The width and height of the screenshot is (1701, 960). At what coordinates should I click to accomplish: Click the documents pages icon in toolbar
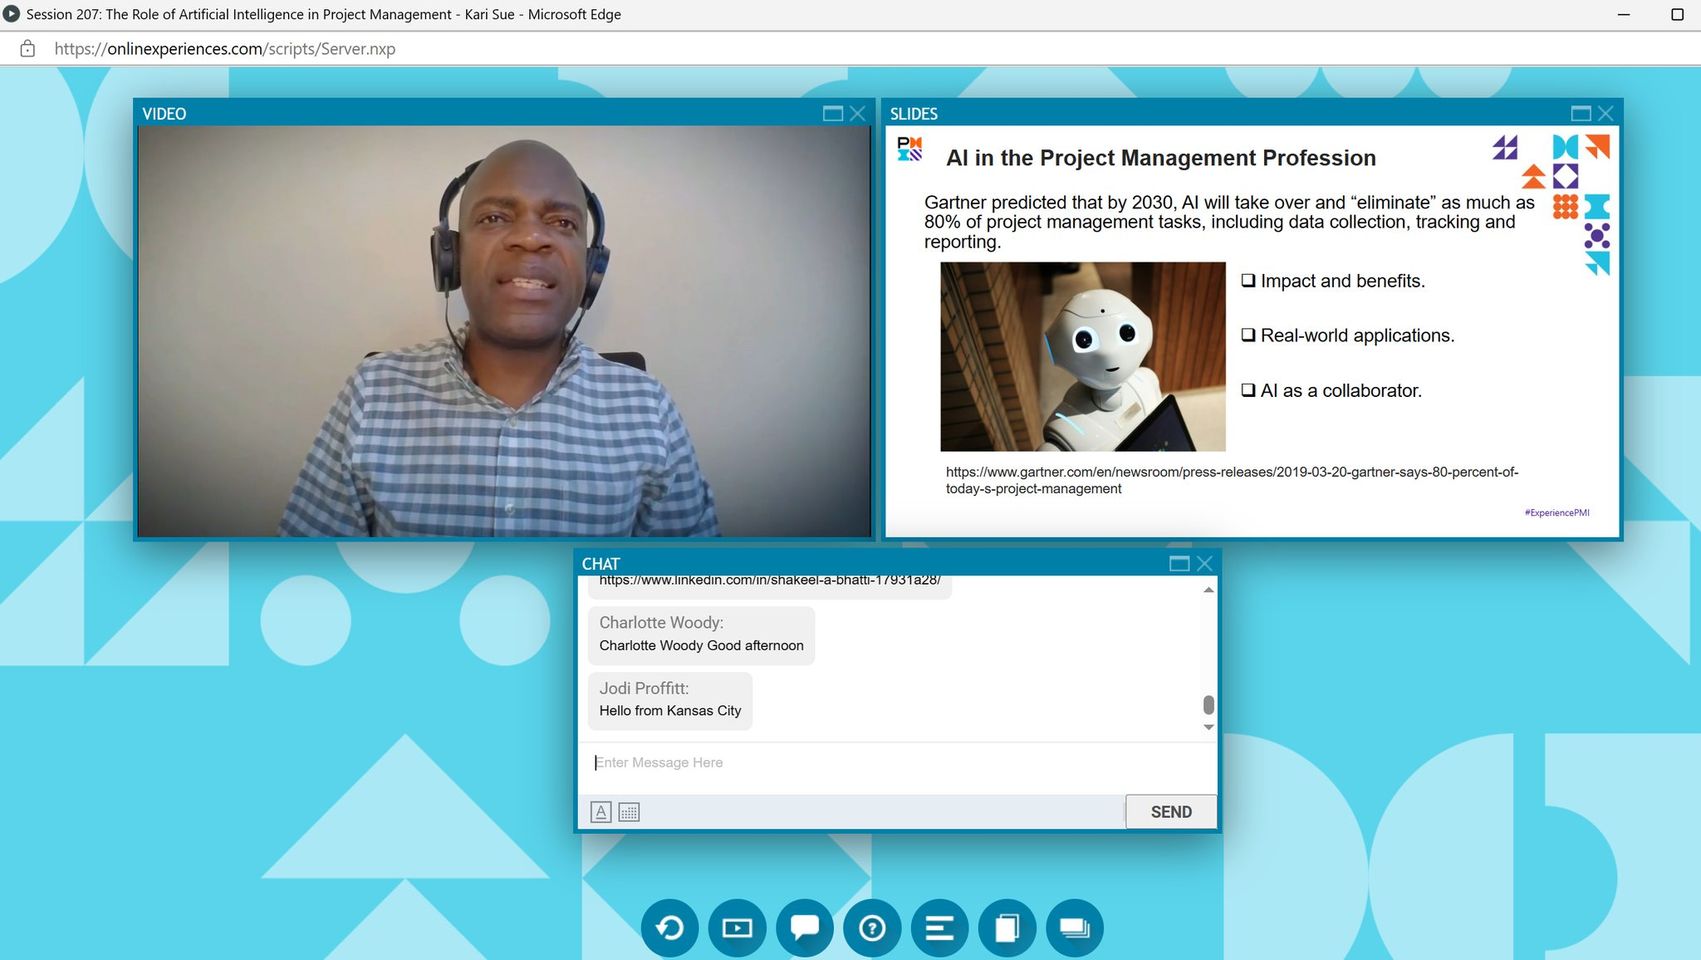click(x=1007, y=928)
